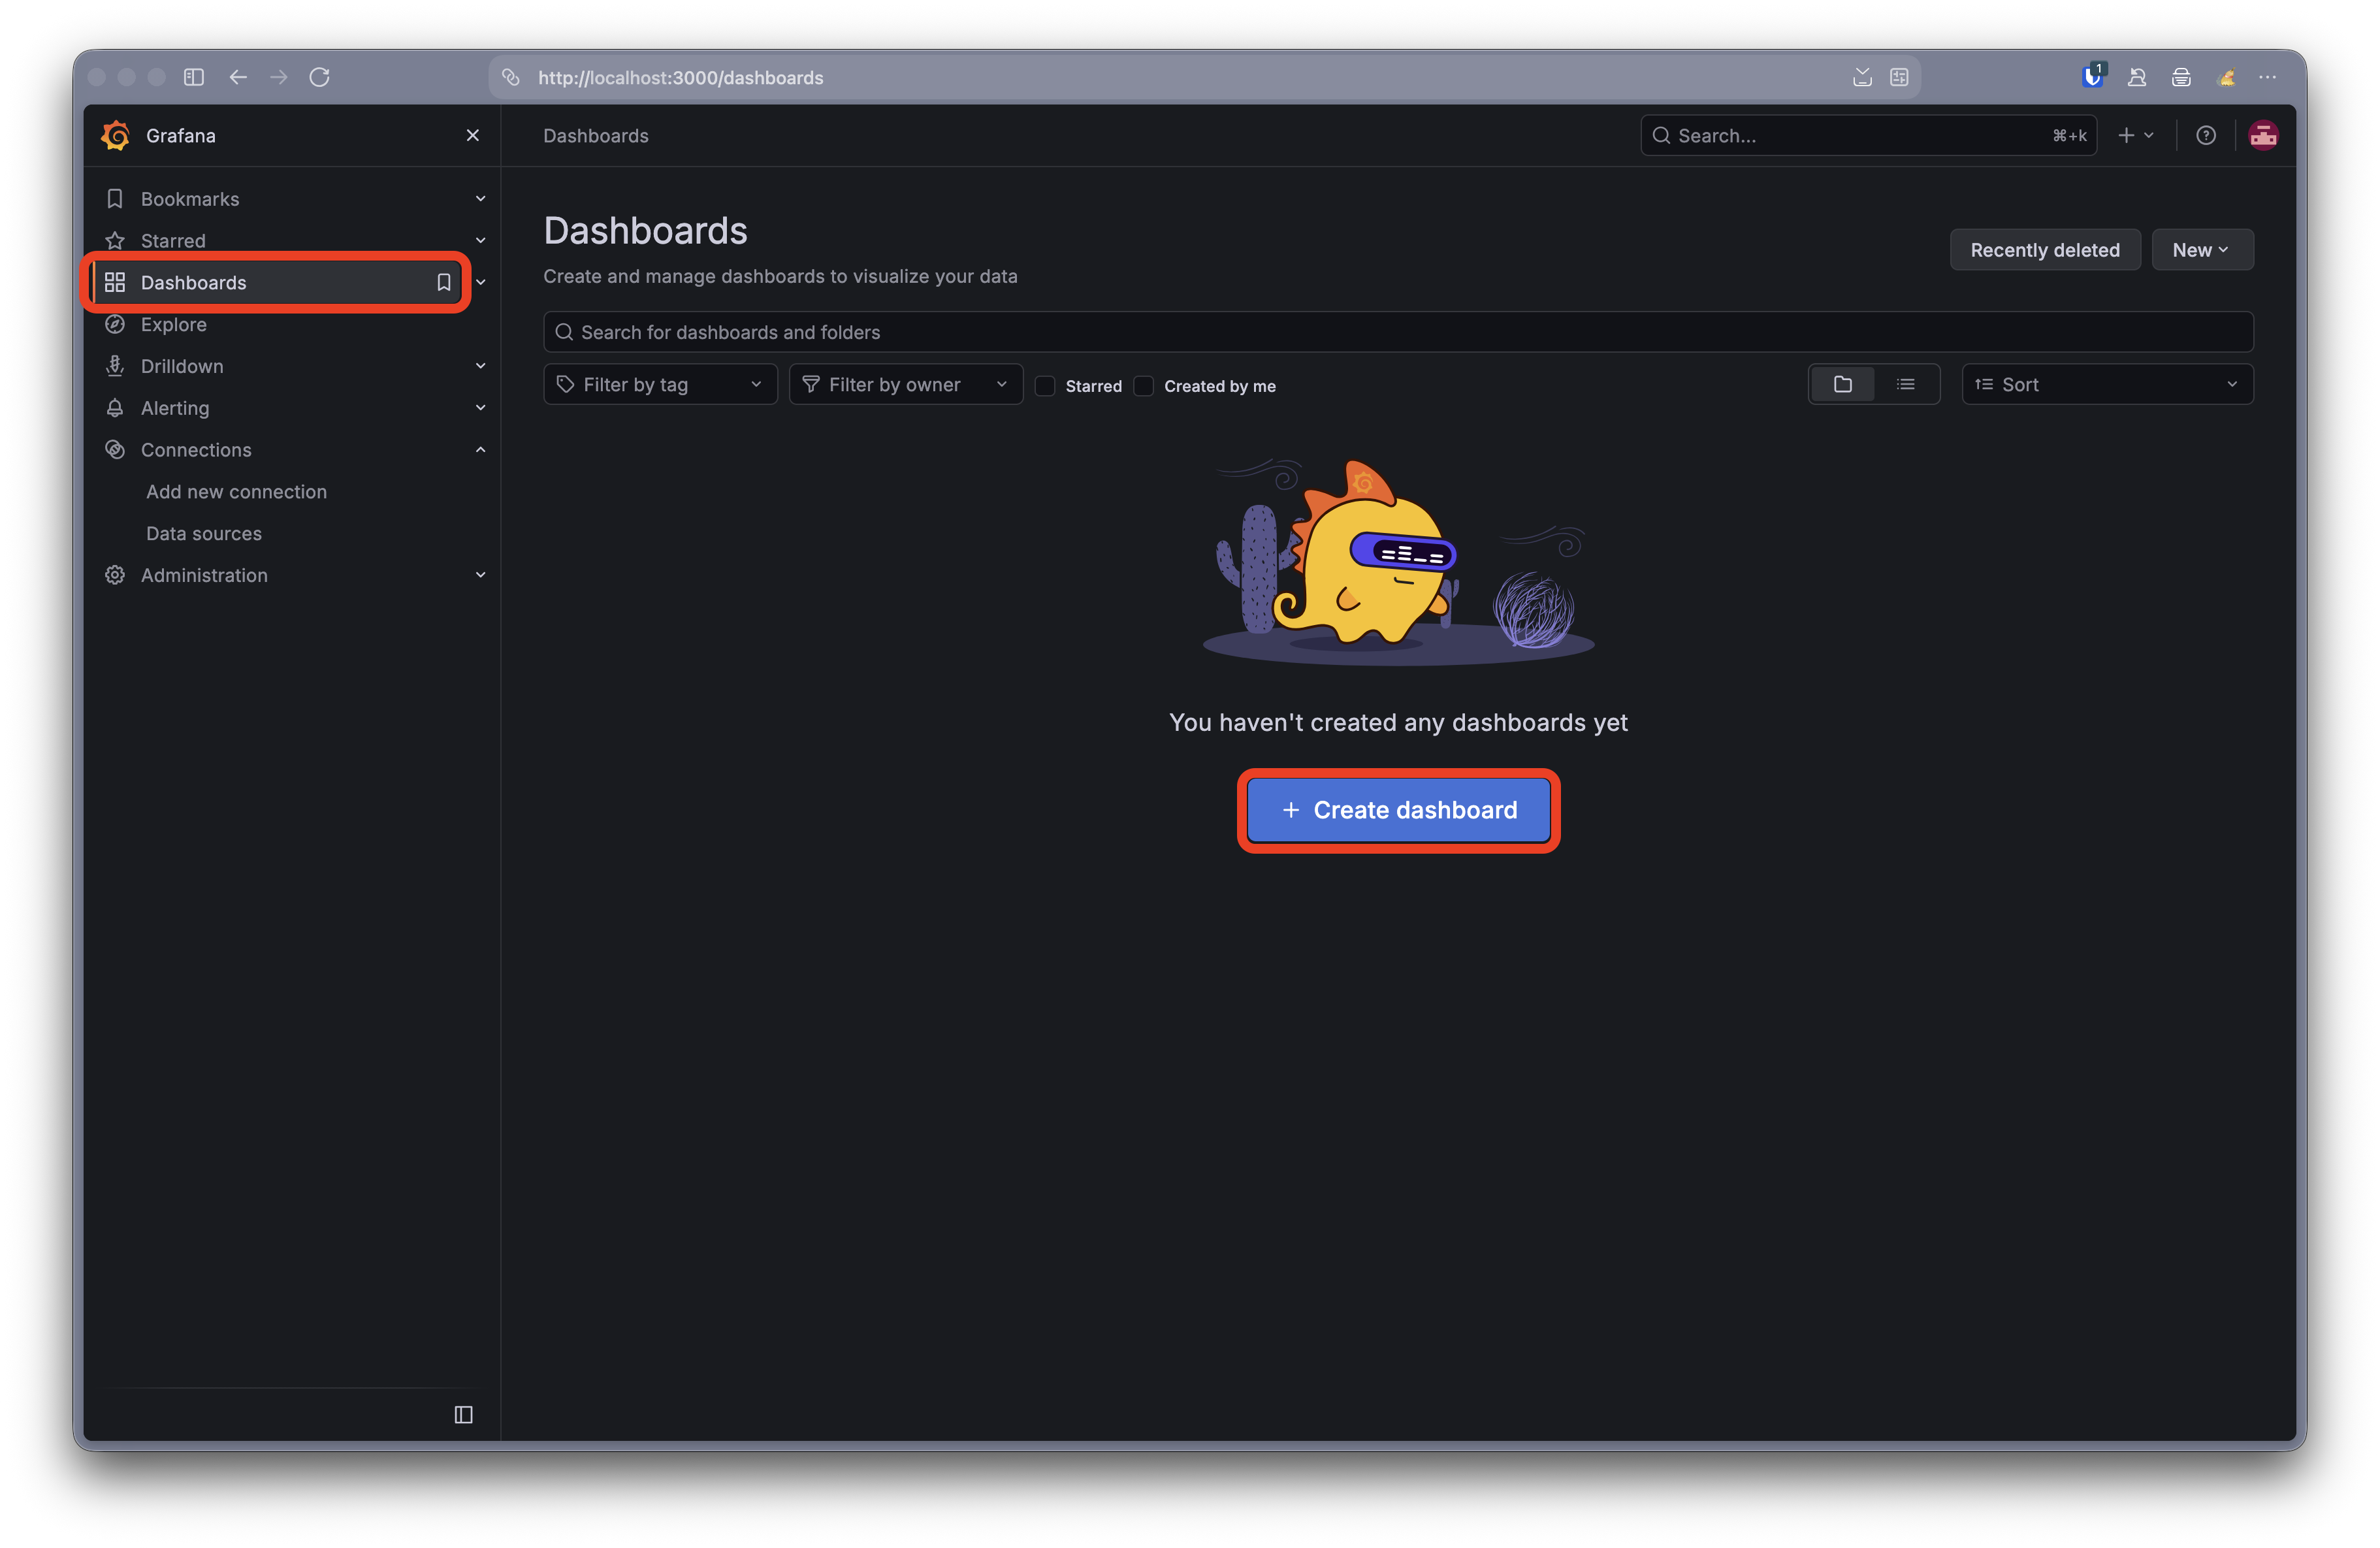The width and height of the screenshot is (2380, 1548).
Task: Click the Create dashboard button
Action: (x=1398, y=810)
